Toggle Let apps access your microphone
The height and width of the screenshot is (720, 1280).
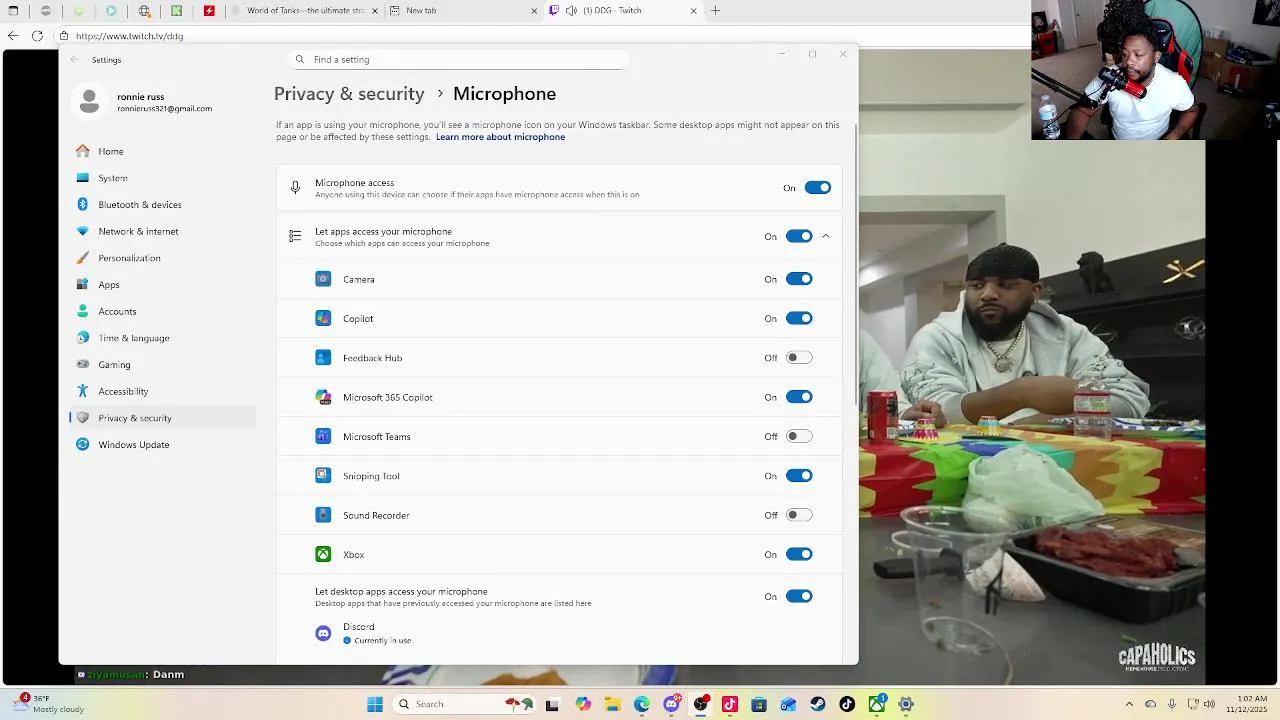point(799,237)
